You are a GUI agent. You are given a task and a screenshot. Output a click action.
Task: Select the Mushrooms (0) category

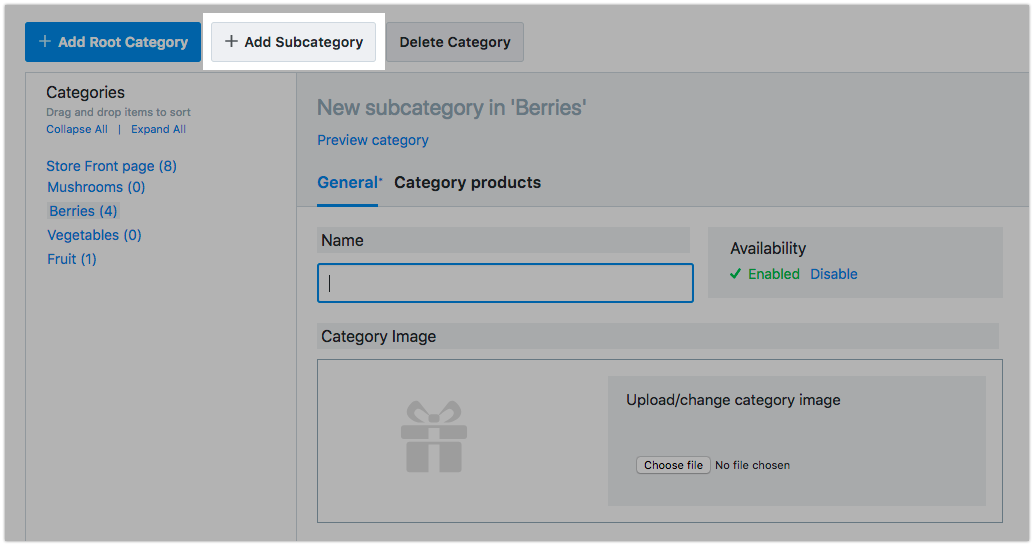click(96, 187)
